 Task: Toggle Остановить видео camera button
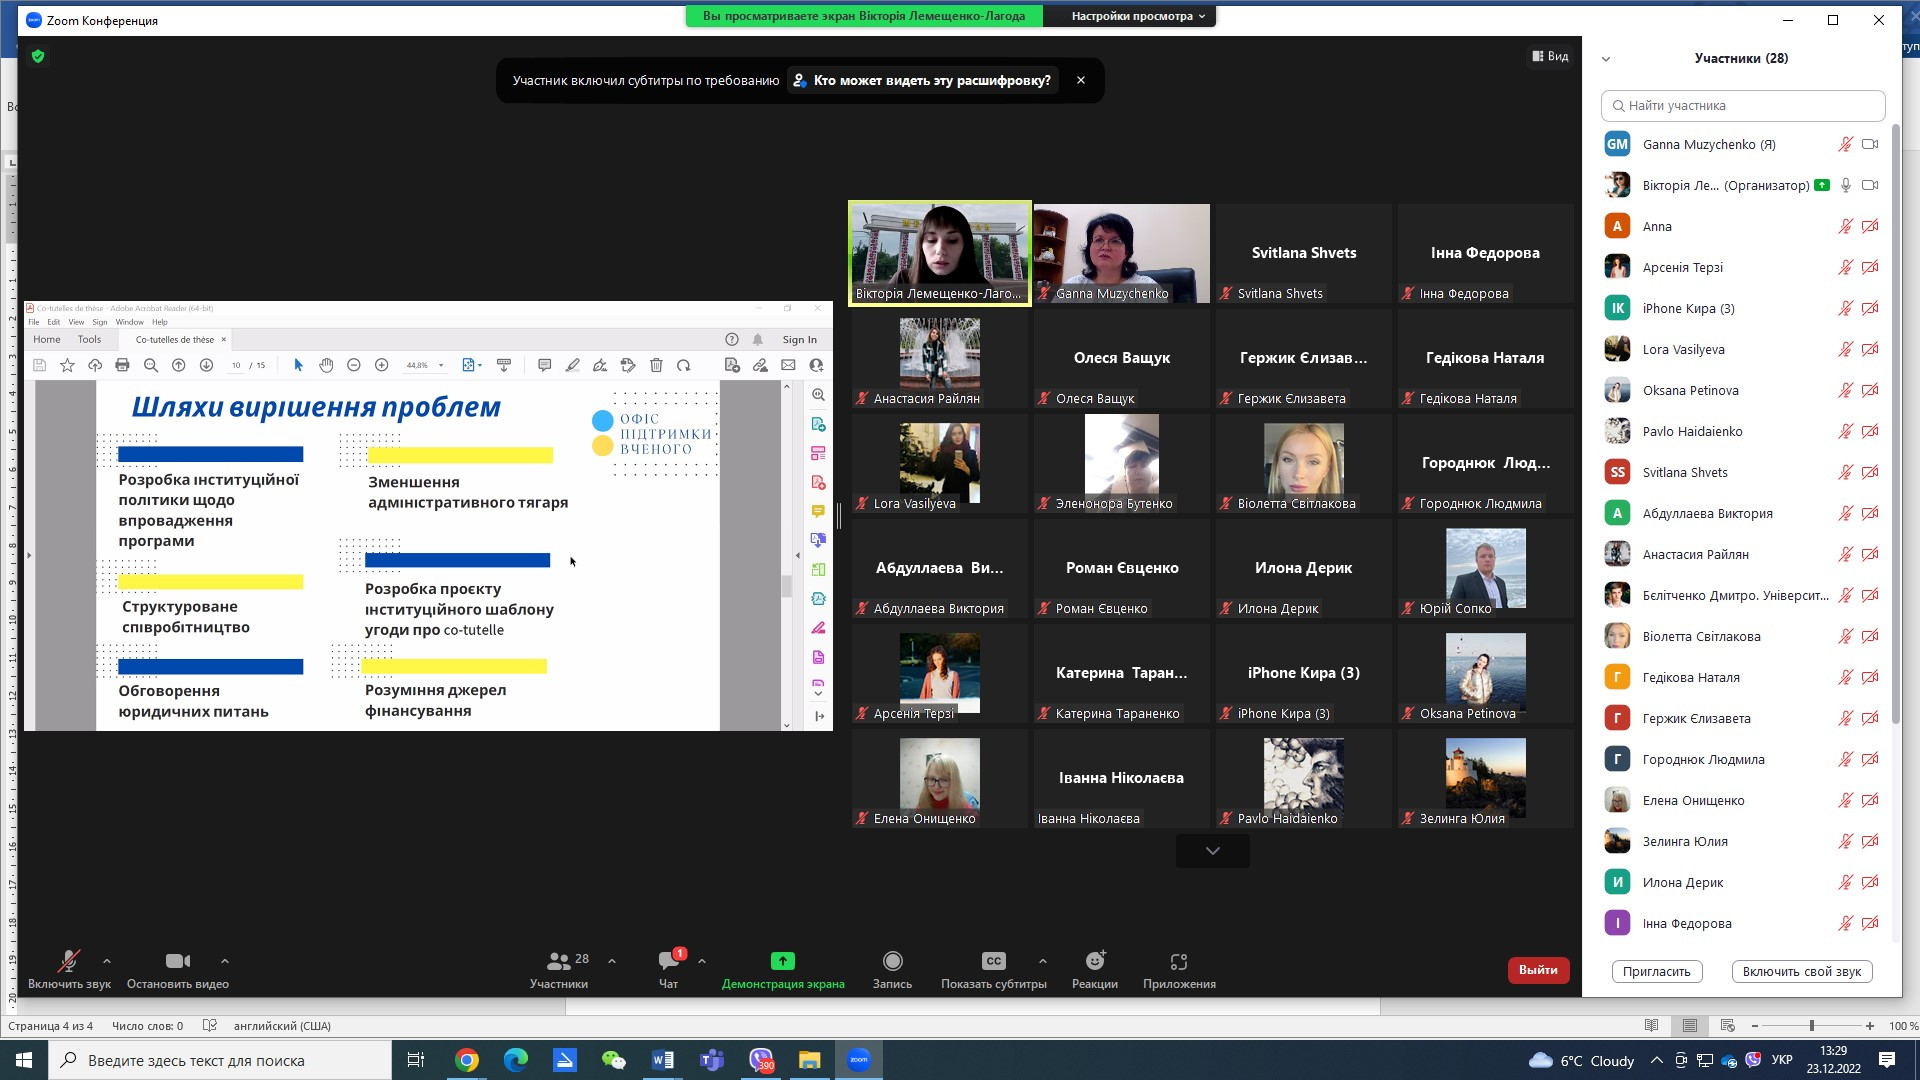coord(177,962)
